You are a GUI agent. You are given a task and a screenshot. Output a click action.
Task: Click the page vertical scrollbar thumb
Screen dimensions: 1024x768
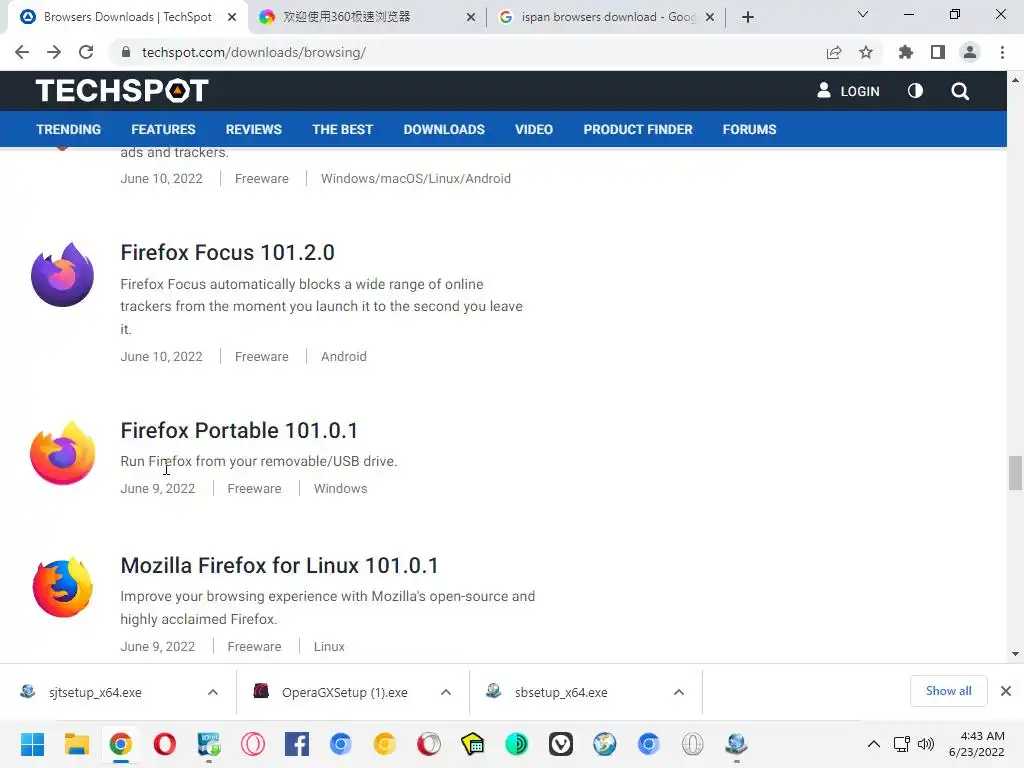point(1015,473)
